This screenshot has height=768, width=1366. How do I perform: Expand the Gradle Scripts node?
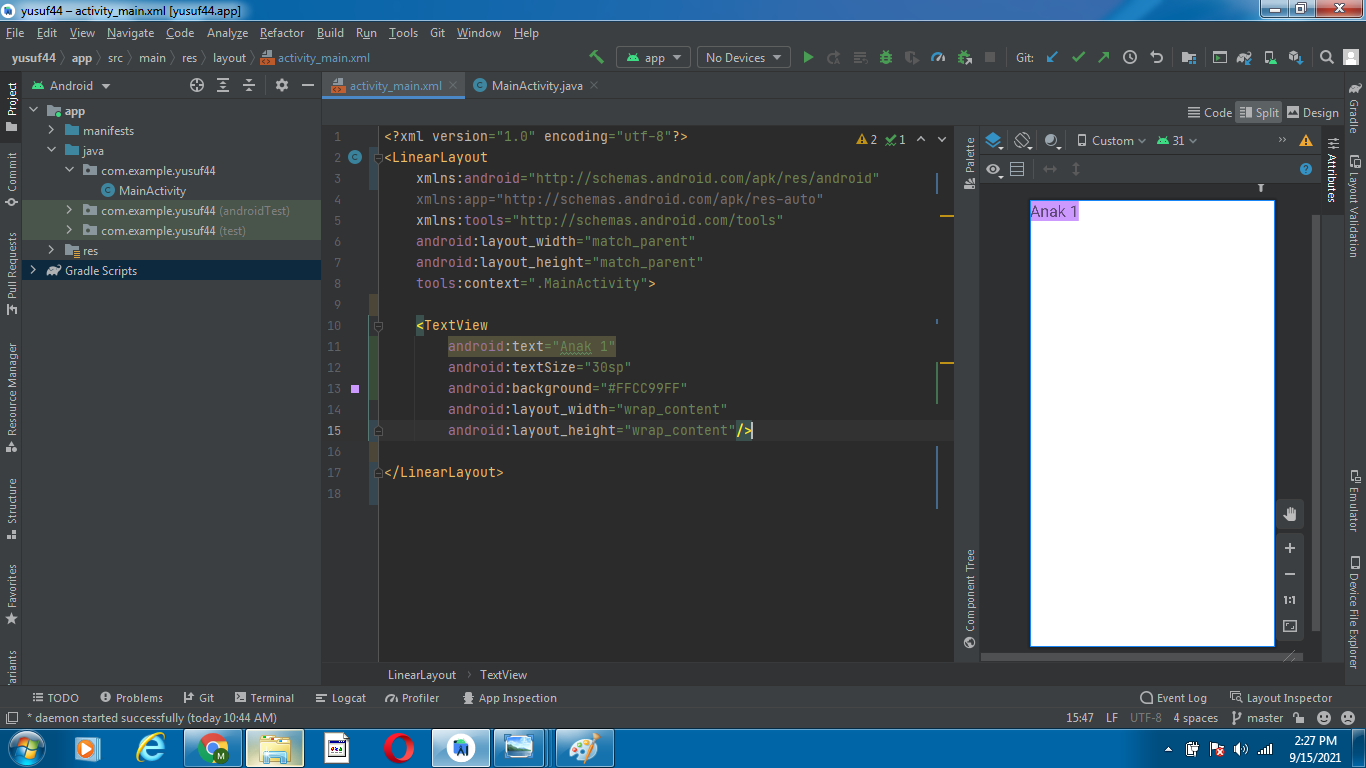[x=33, y=270]
